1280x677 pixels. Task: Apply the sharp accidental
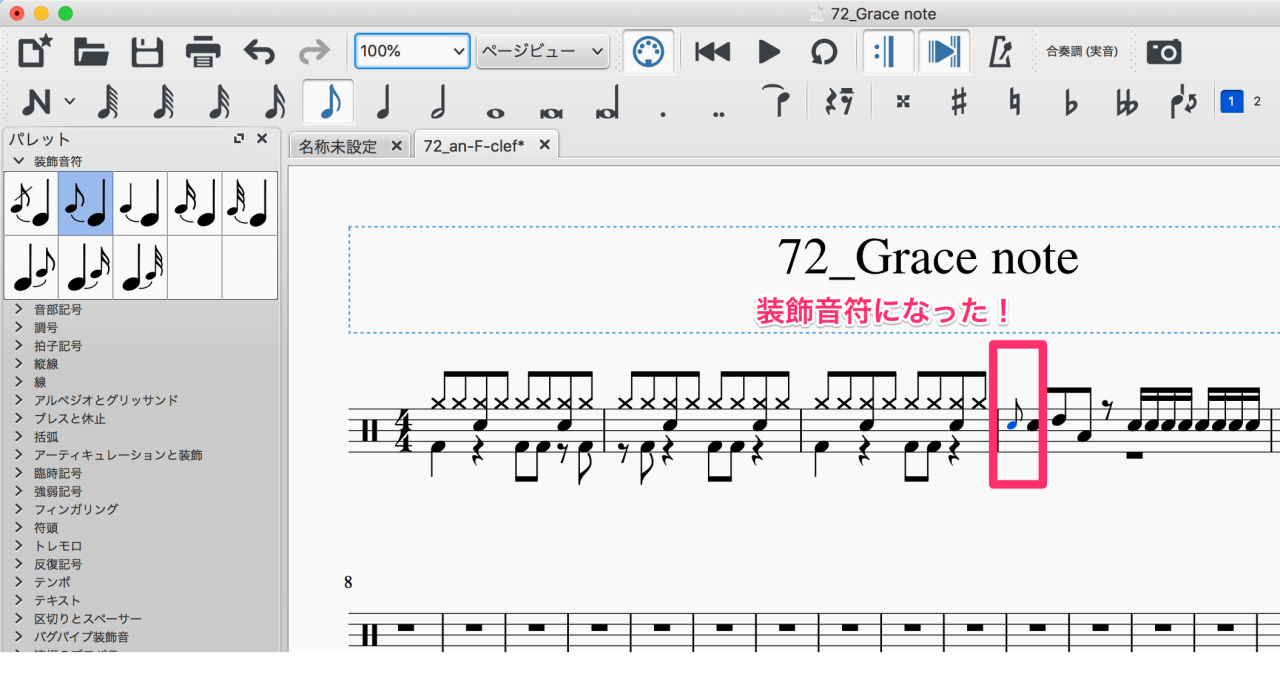click(x=959, y=102)
